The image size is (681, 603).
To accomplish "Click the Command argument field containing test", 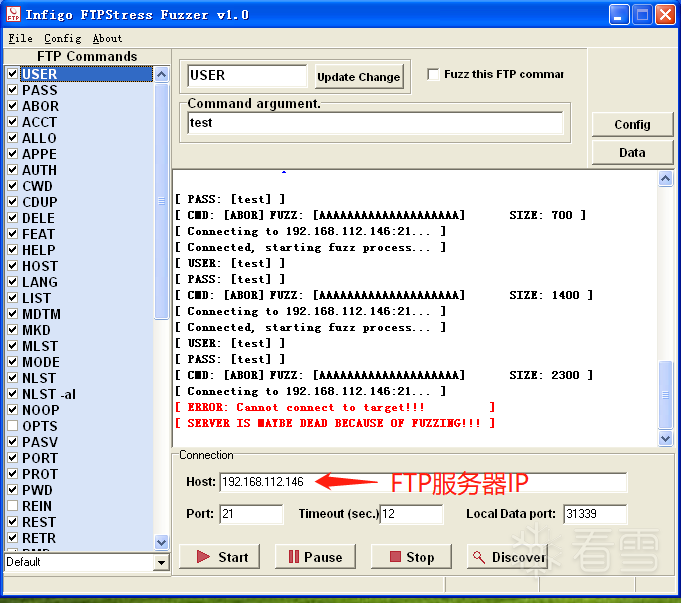I will 375,123.
